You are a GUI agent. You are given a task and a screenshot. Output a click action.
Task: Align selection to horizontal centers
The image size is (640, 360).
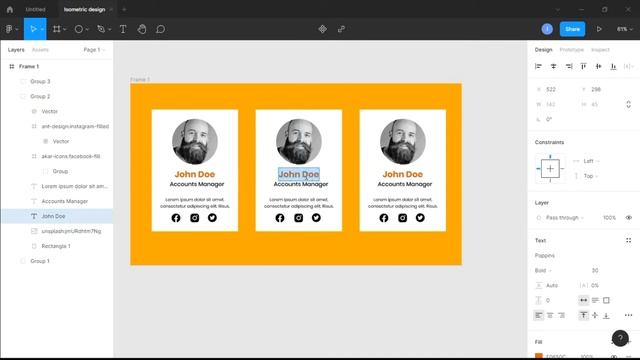point(553,66)
